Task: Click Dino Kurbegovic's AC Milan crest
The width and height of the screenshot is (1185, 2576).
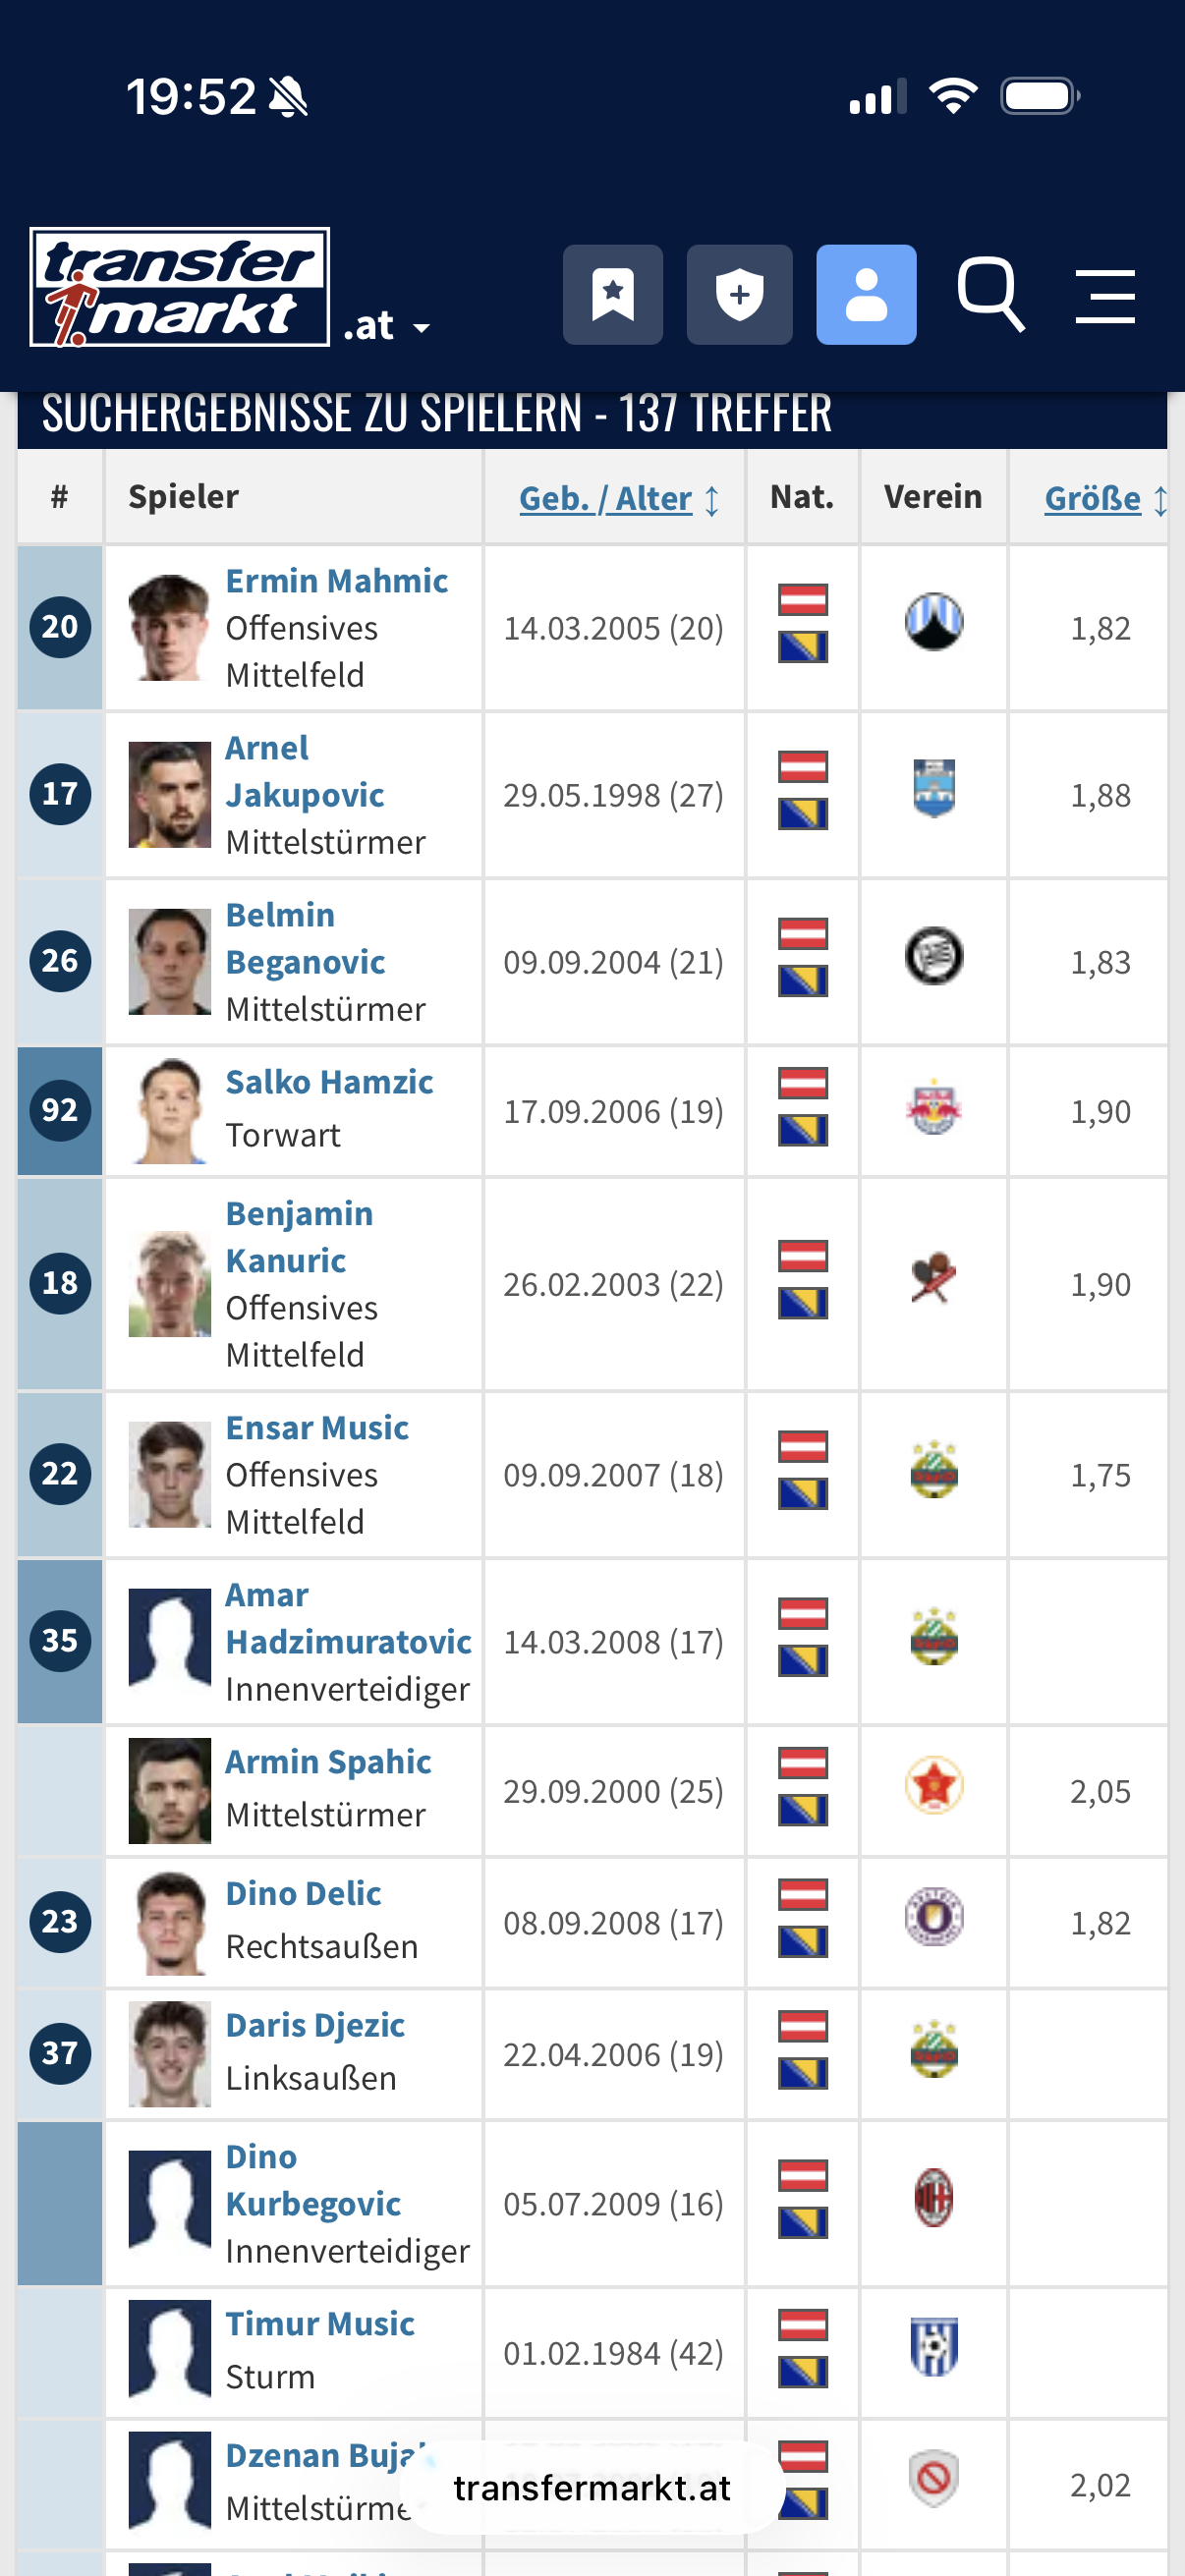Action: (934, 2198)
